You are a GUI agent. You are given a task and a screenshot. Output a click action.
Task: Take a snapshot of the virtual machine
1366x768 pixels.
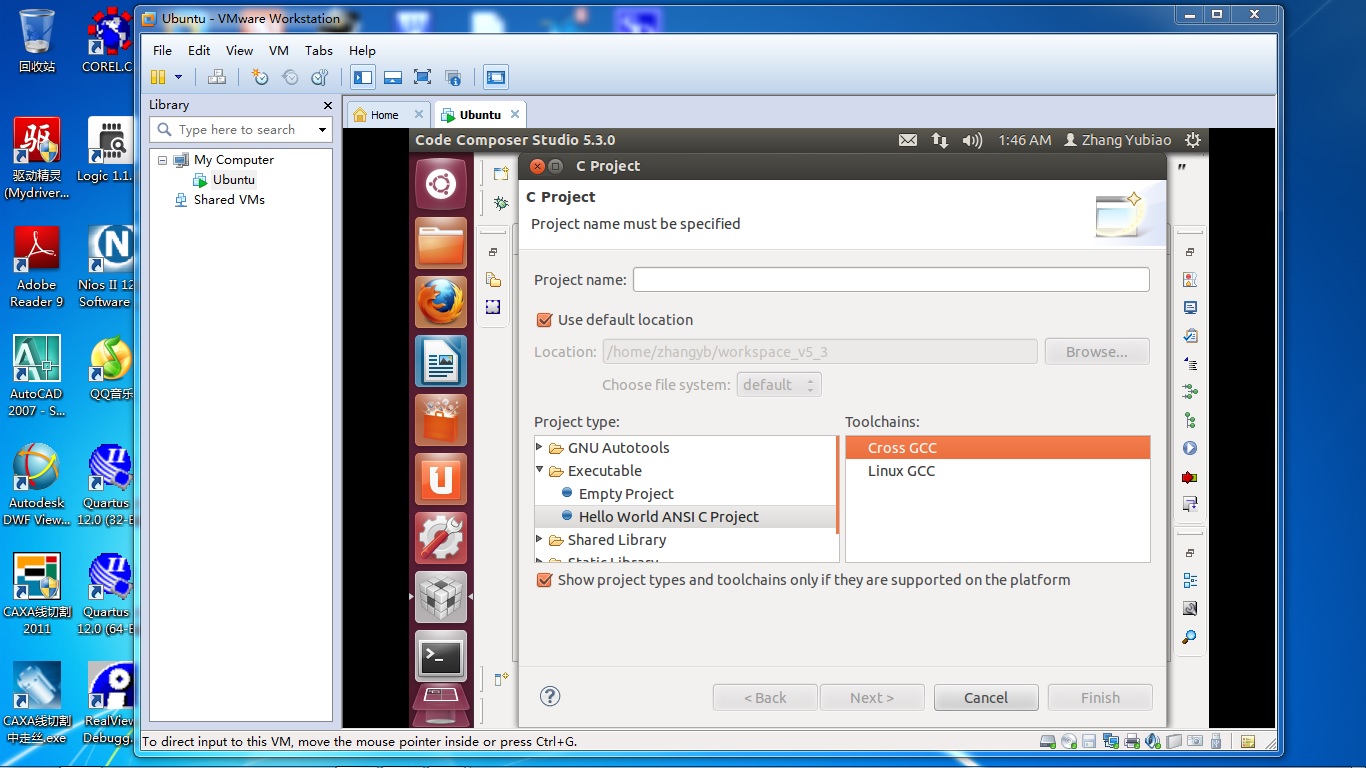[x=260, y=77]
